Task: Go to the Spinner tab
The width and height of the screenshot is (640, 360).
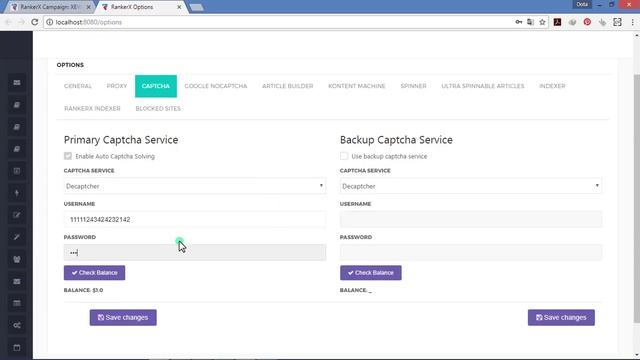Action: click(413, 86)
